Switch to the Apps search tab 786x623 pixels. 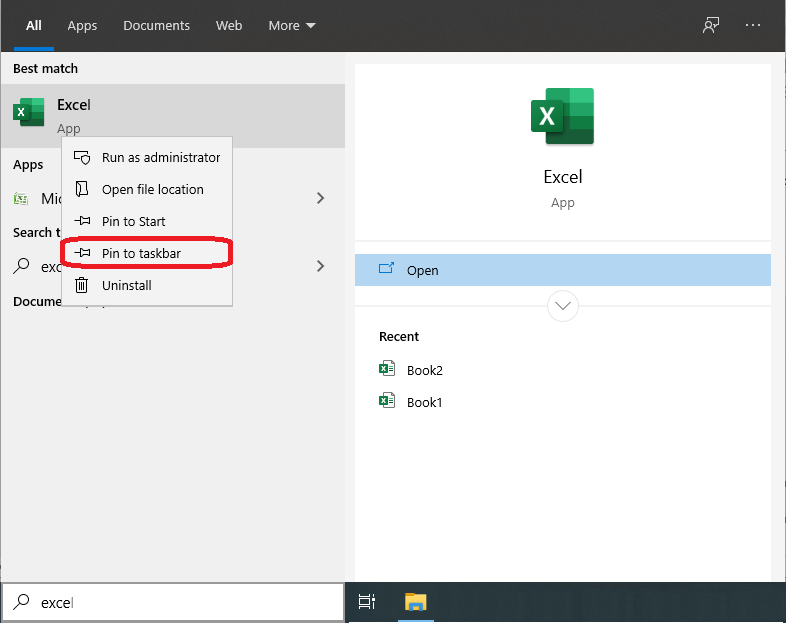point(82,26)
